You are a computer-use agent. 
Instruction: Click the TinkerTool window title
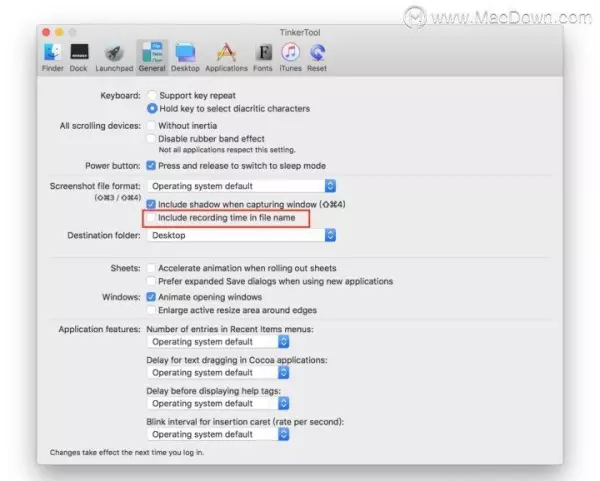point(300,33)
